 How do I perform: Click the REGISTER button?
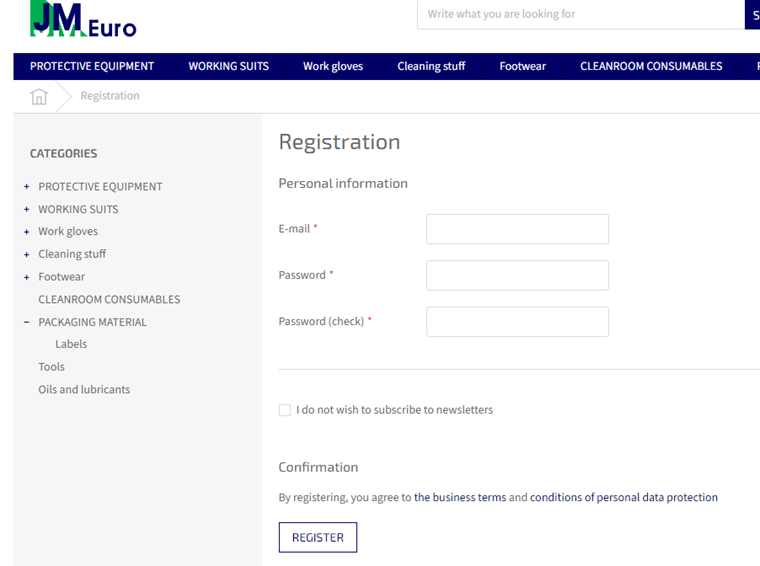(x=318, y=537)
